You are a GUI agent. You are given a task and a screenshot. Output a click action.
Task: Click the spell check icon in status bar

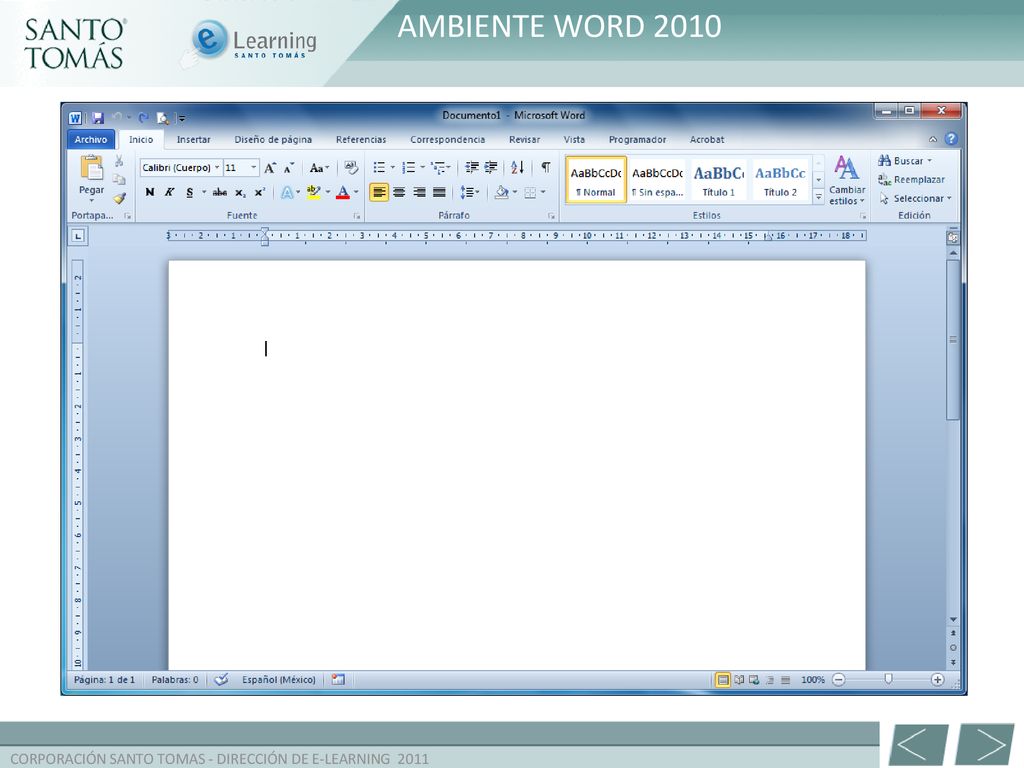click(x=221, y=680)
